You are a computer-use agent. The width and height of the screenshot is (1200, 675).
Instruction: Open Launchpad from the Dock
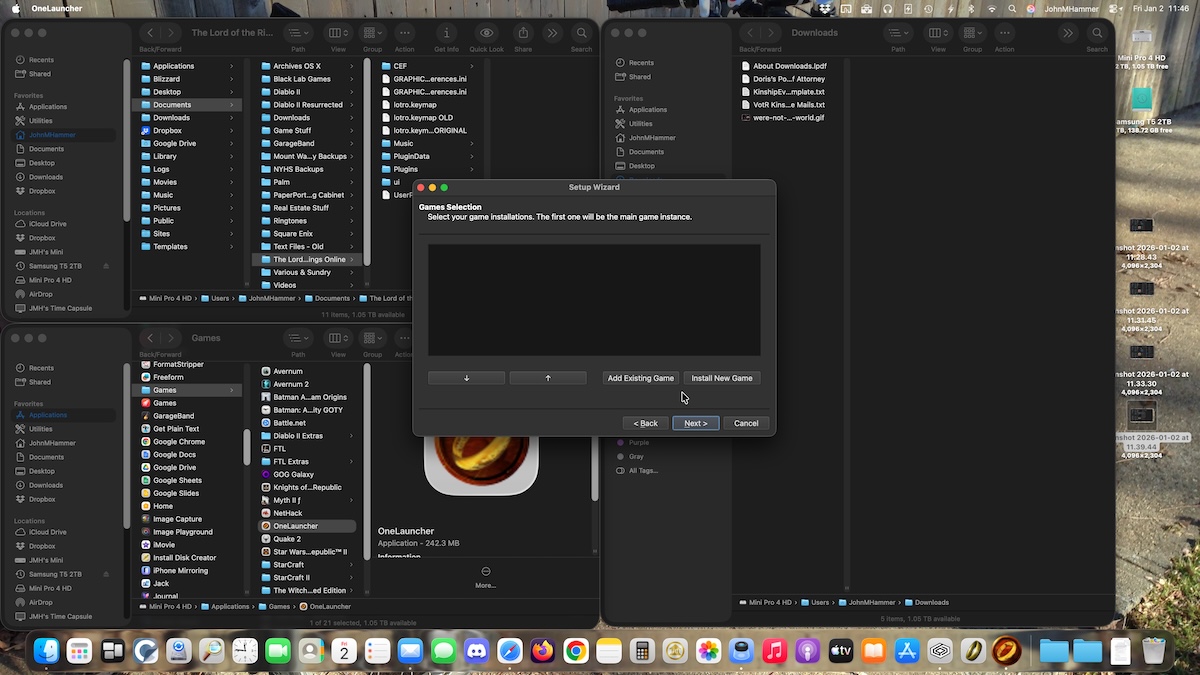79,651
